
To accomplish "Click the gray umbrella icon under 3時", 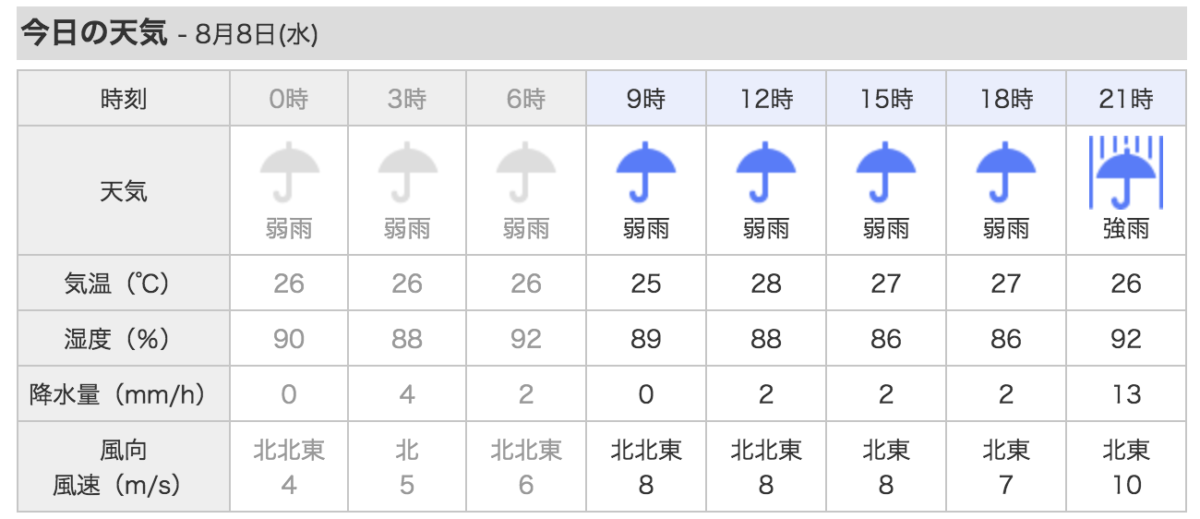I will [407, 172].
